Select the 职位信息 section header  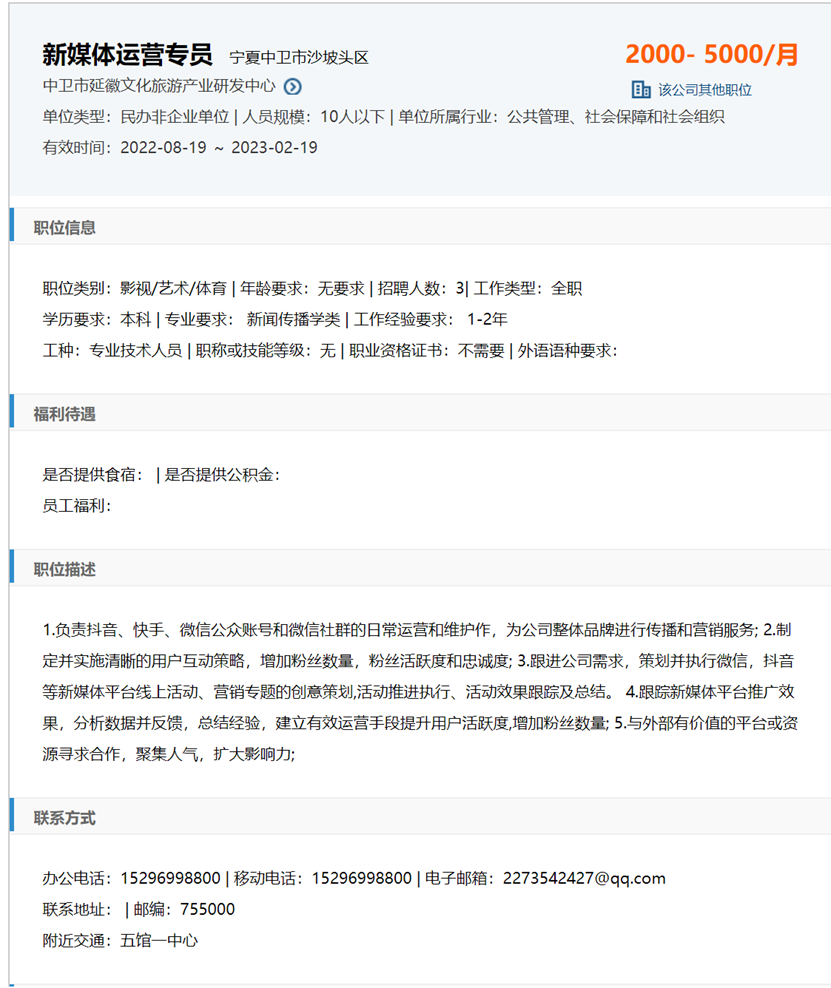(x=65, y=227)
